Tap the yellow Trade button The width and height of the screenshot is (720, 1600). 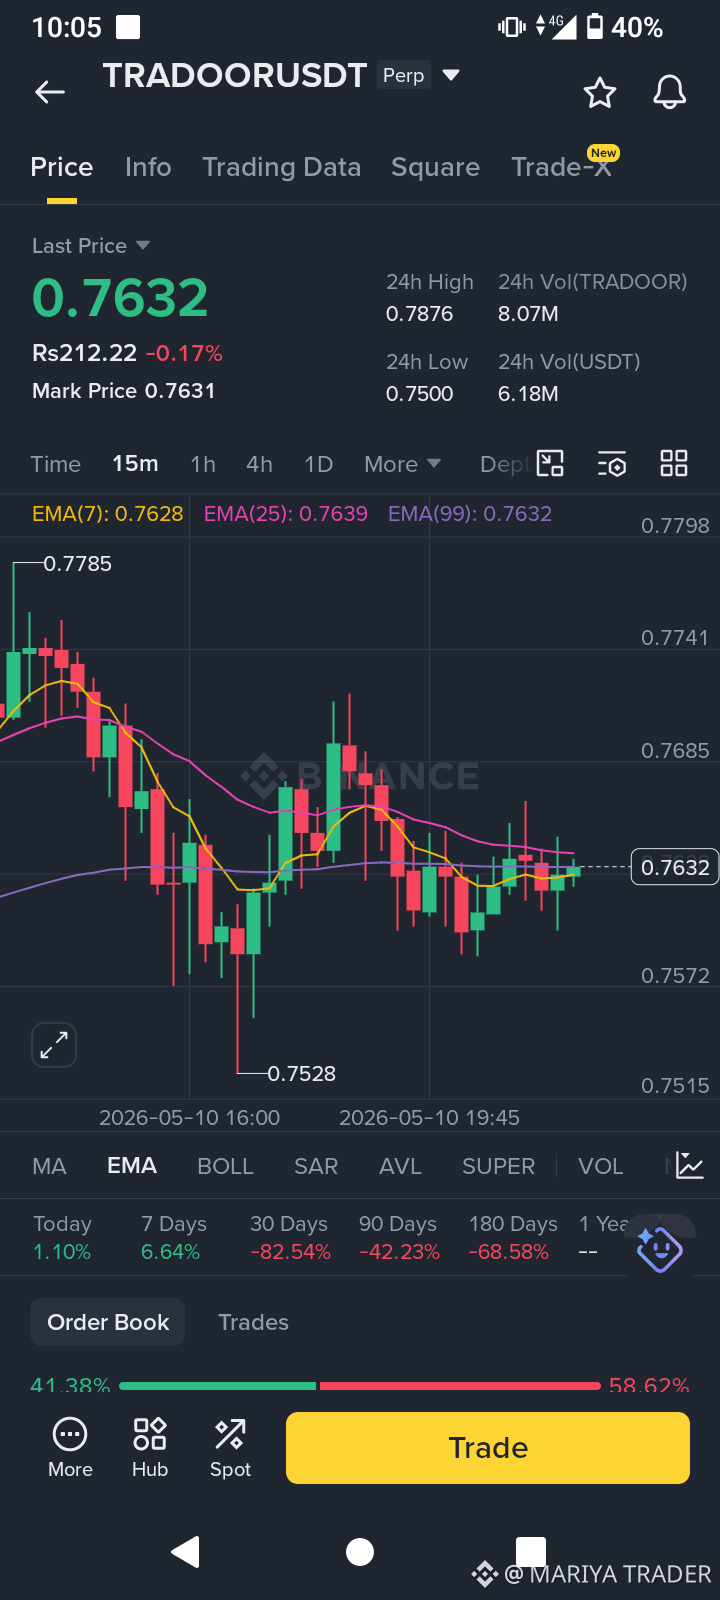488,1448
